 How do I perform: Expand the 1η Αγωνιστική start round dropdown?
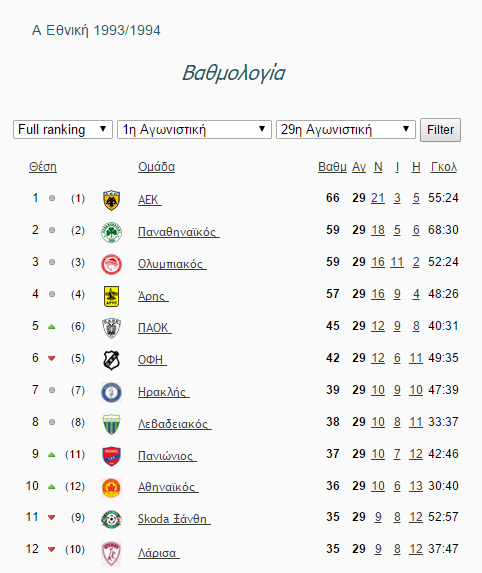pos(194,129)
